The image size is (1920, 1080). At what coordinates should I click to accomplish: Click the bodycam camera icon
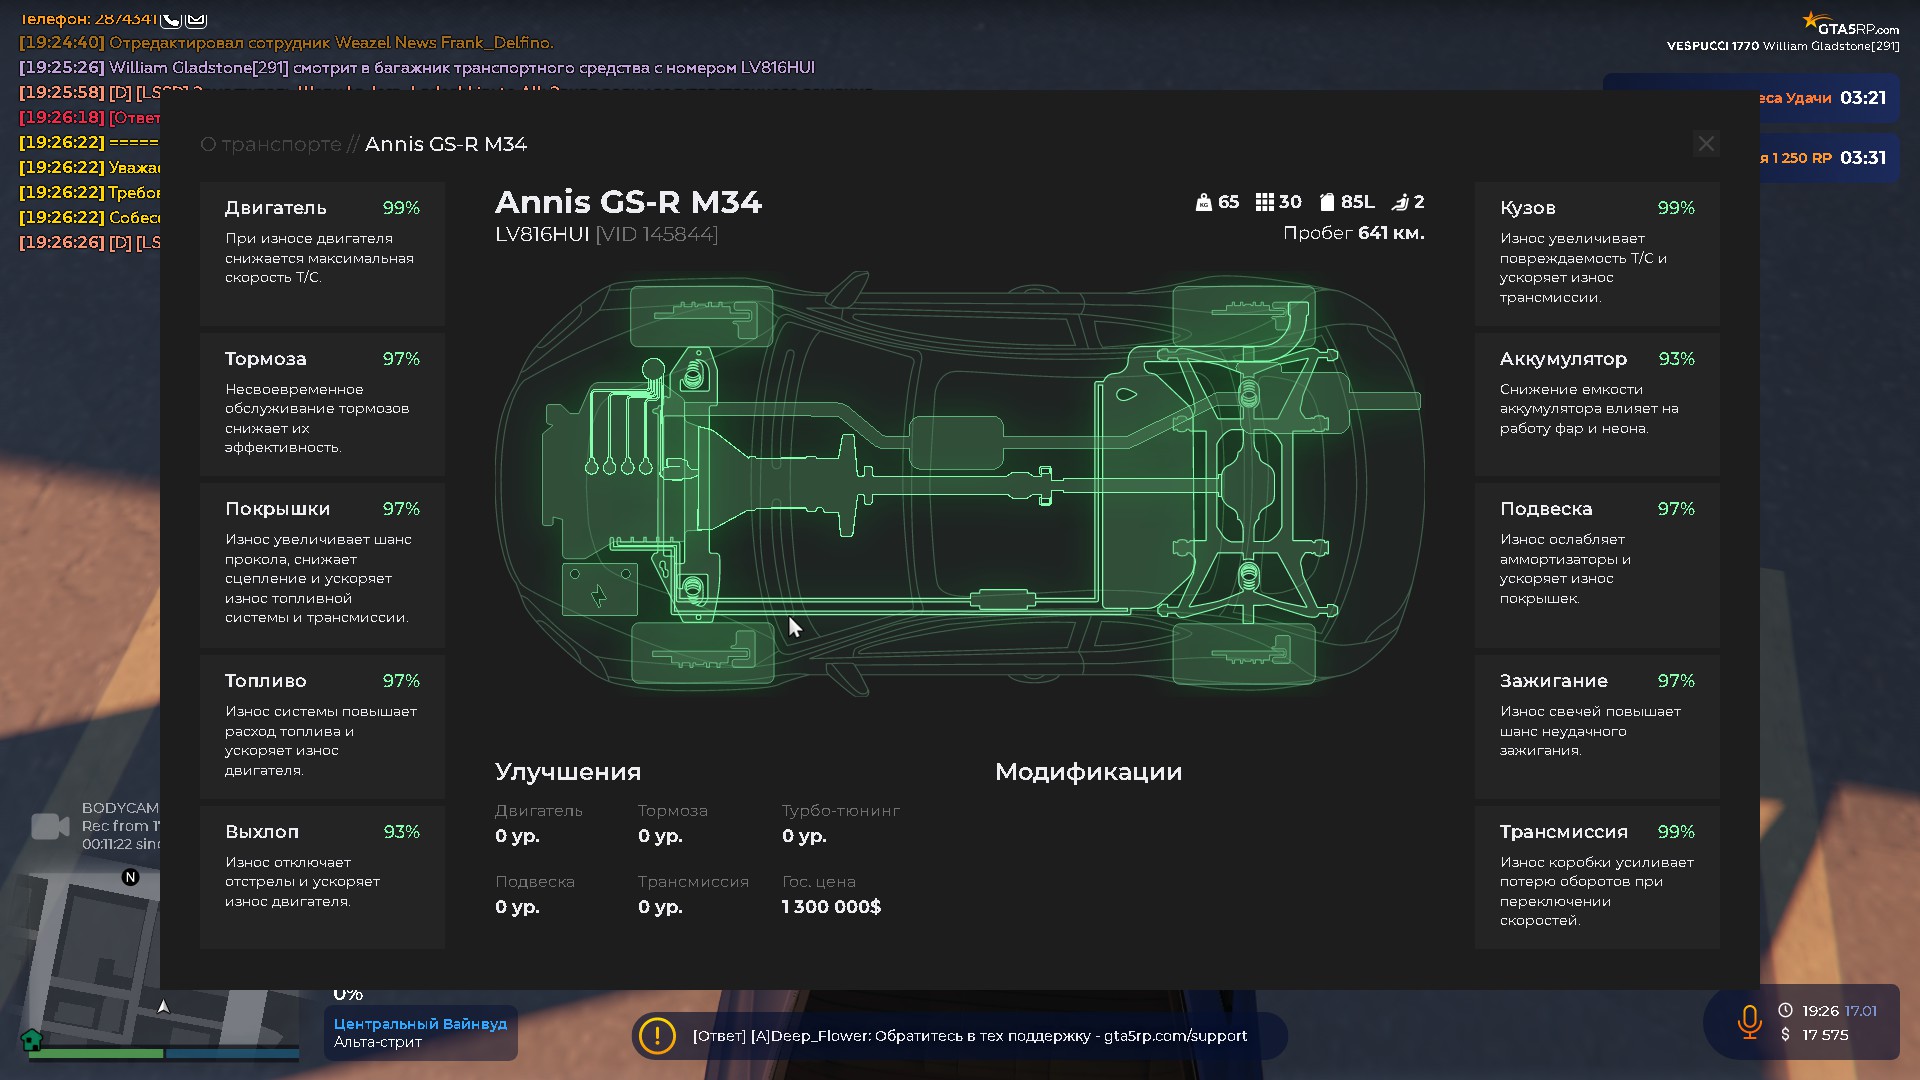(x=50, y=826)
